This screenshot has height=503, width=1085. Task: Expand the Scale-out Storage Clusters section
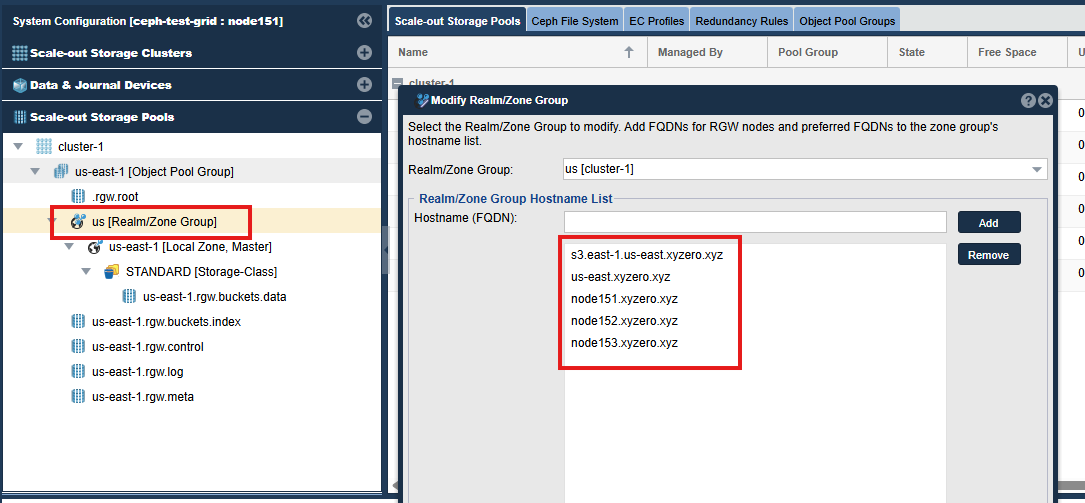click(x=365, y=53)
